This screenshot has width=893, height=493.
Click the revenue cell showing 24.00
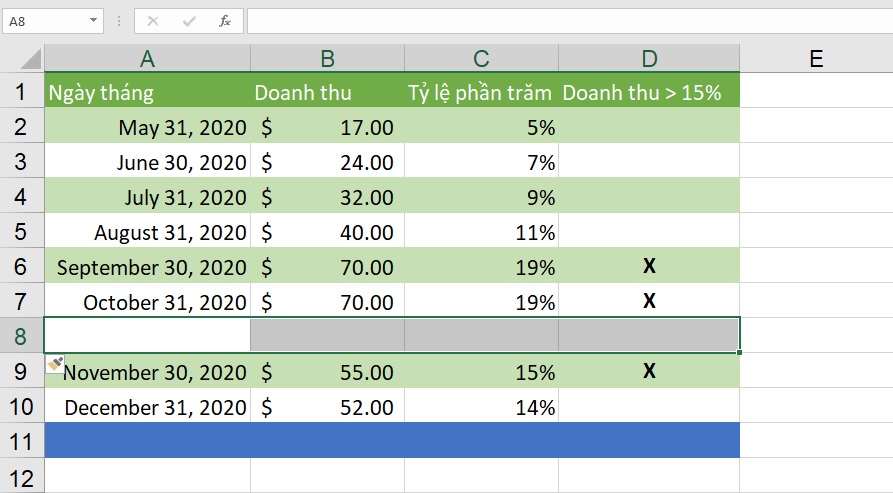coord(327,161)
